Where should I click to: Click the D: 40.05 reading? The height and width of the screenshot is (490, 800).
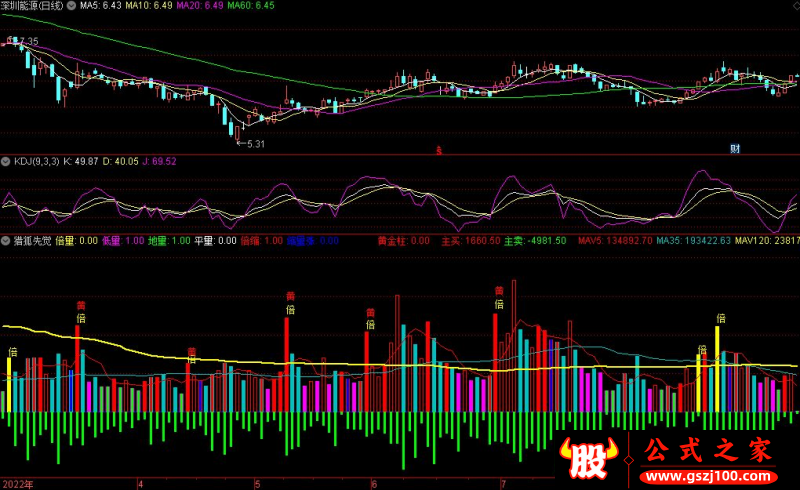point(120,162)
